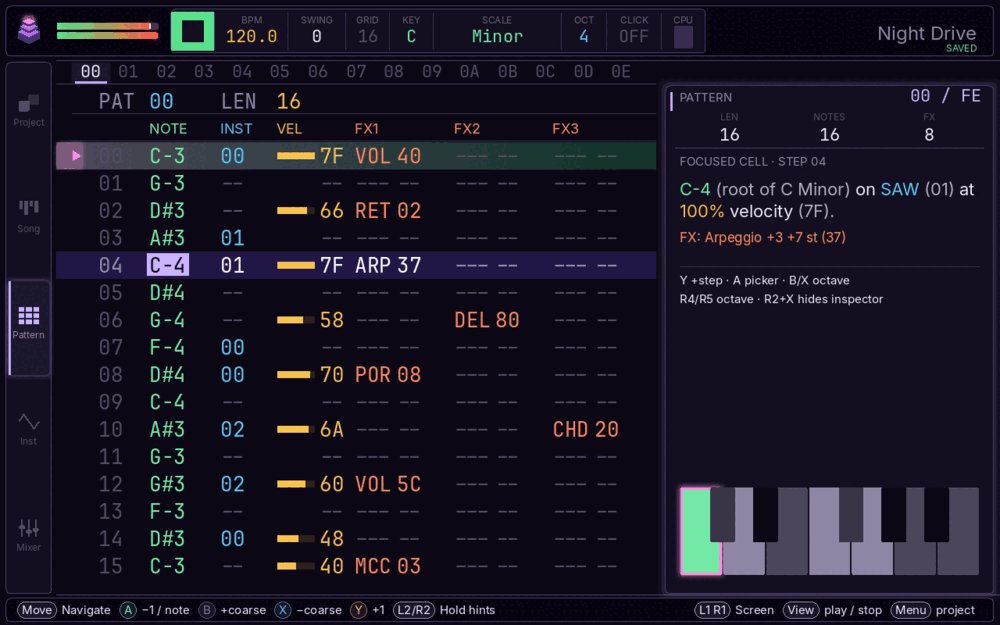Select row number 13
This screenshot has height=625, width=1000.
tap(110, 511)
